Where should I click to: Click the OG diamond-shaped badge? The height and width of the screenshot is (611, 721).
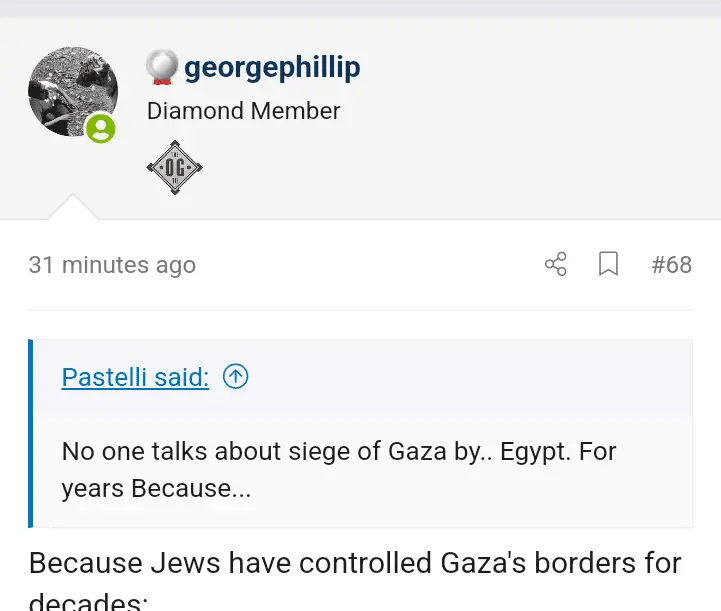tap(175, 167)
